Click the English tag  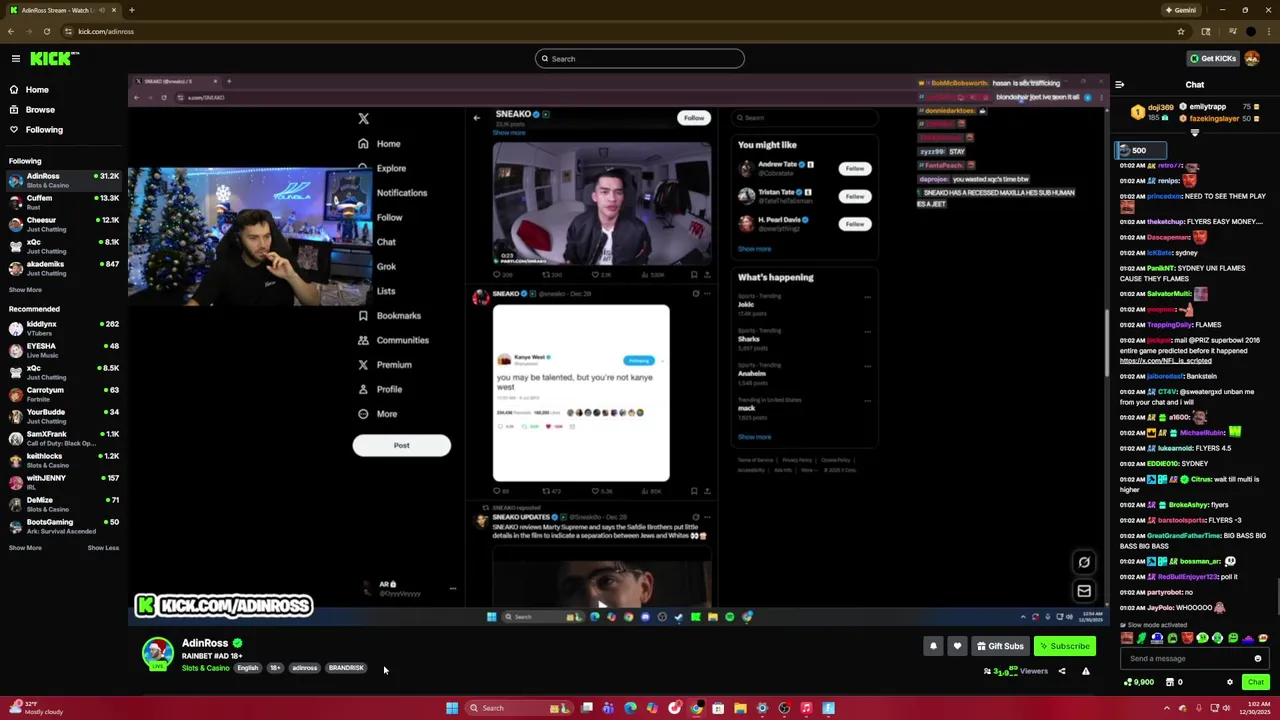coord(247,668)
